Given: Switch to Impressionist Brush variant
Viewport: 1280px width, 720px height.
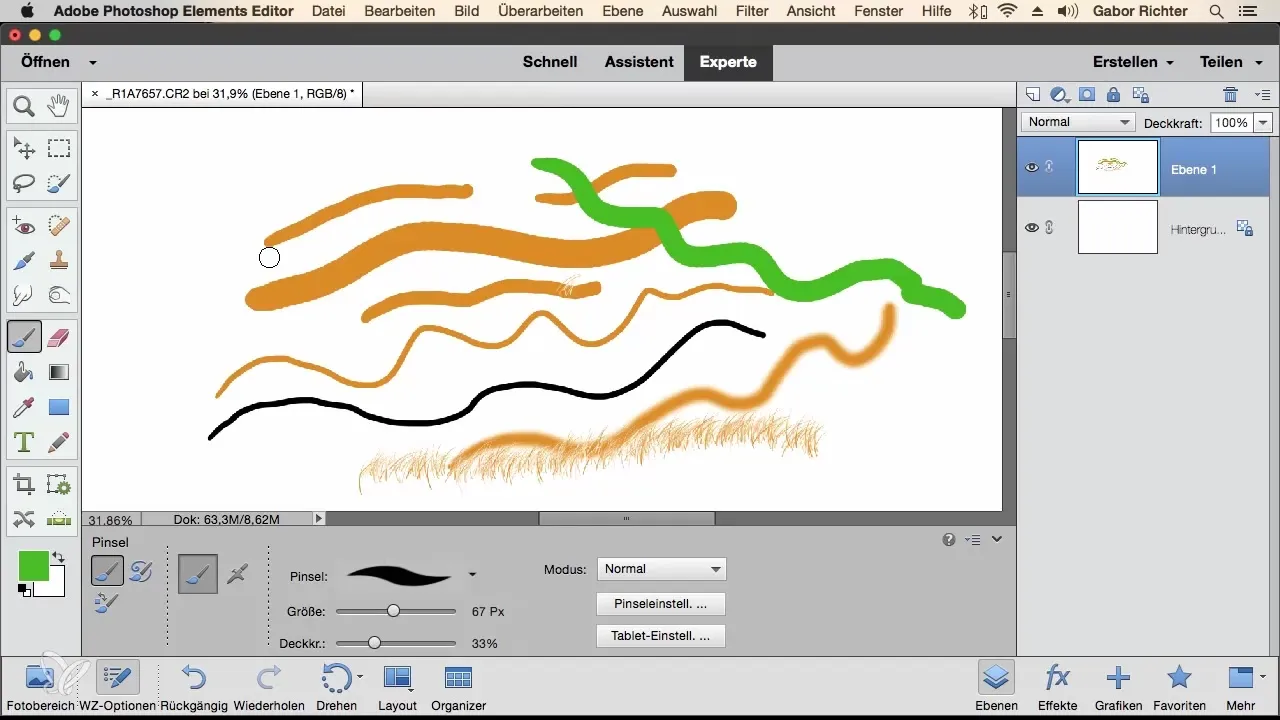Looking at the screenshot, I should pyautogui.click(x=141, y=571).
